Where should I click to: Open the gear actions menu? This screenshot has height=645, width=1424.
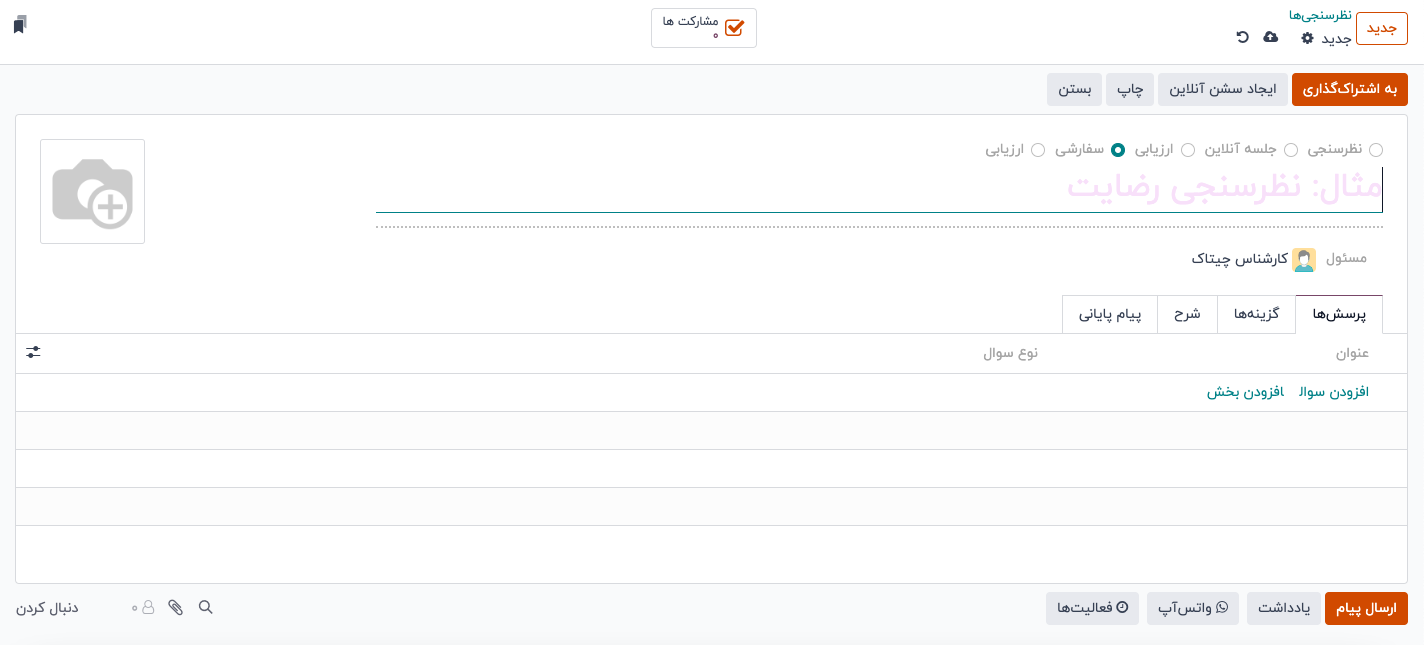tap(1307, 38)
